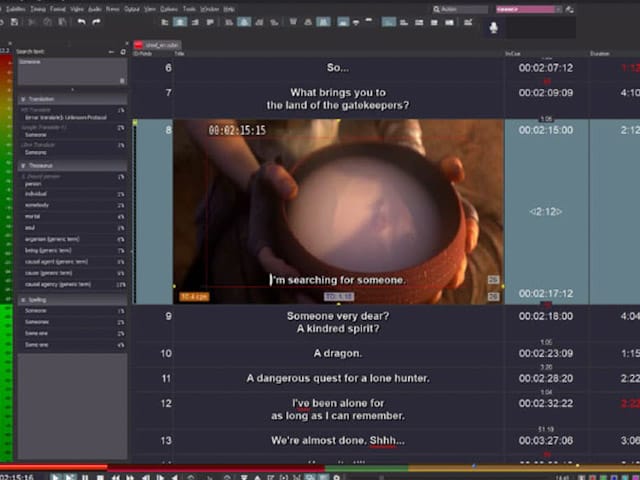640x480 pixels.
Task: Choose thesaurus suggestion 'somebody'
Action: 37,205
